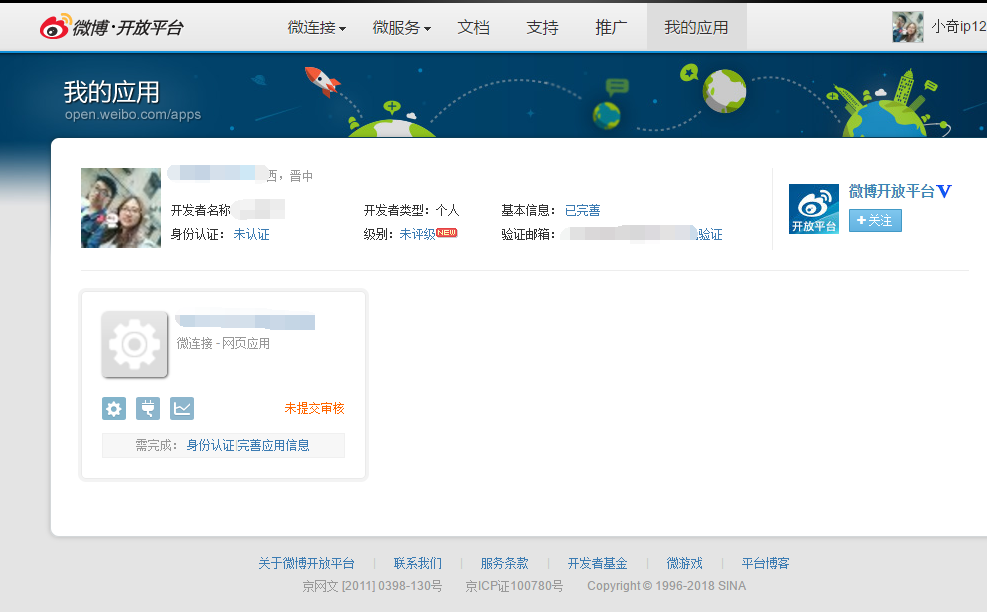Open the 完善应用信息 link
This screenshot has width=987, height=612.
(273, 445)
